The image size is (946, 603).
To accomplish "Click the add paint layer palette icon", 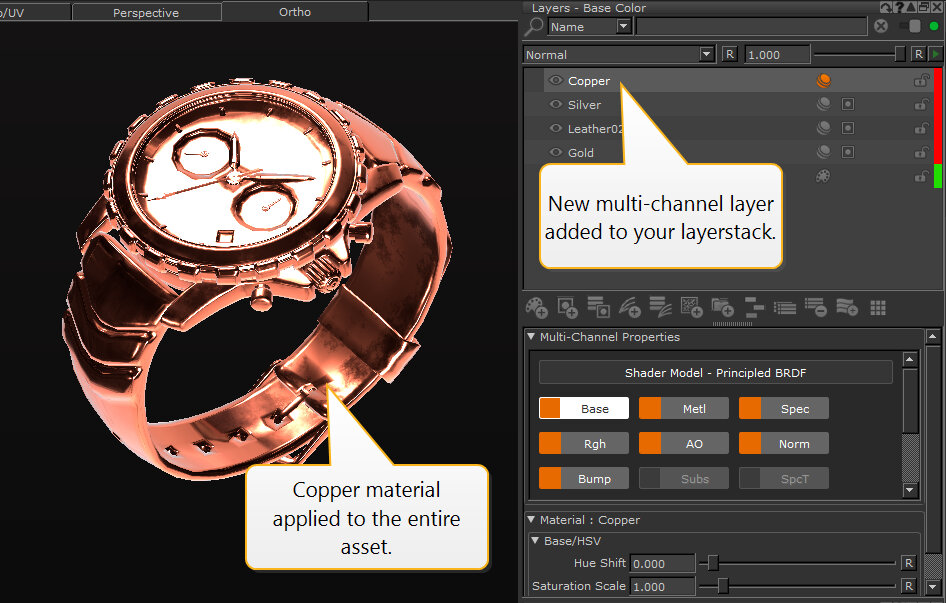I will click(537, 308).
